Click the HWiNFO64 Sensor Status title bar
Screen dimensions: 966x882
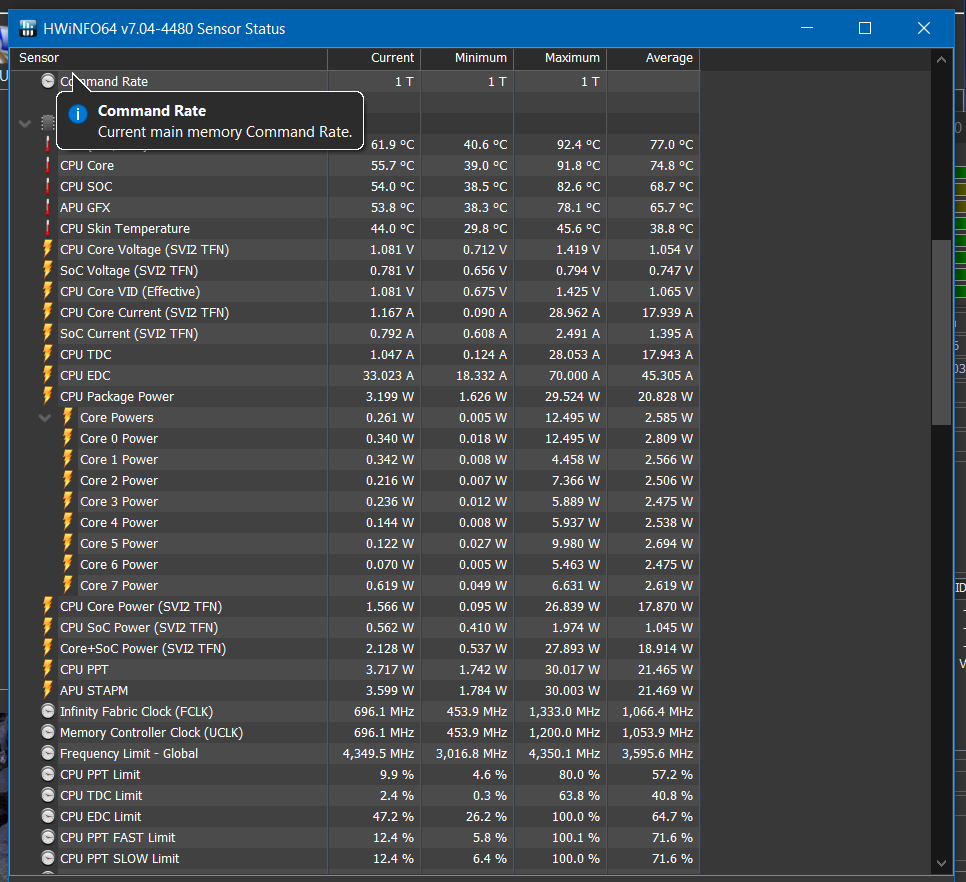(x=407, y=28)
